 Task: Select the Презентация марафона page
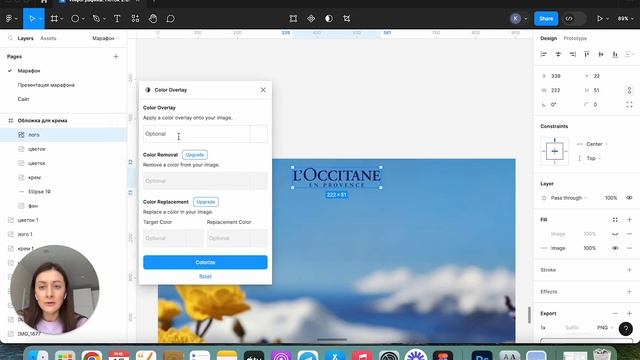(x=46, y=85)
